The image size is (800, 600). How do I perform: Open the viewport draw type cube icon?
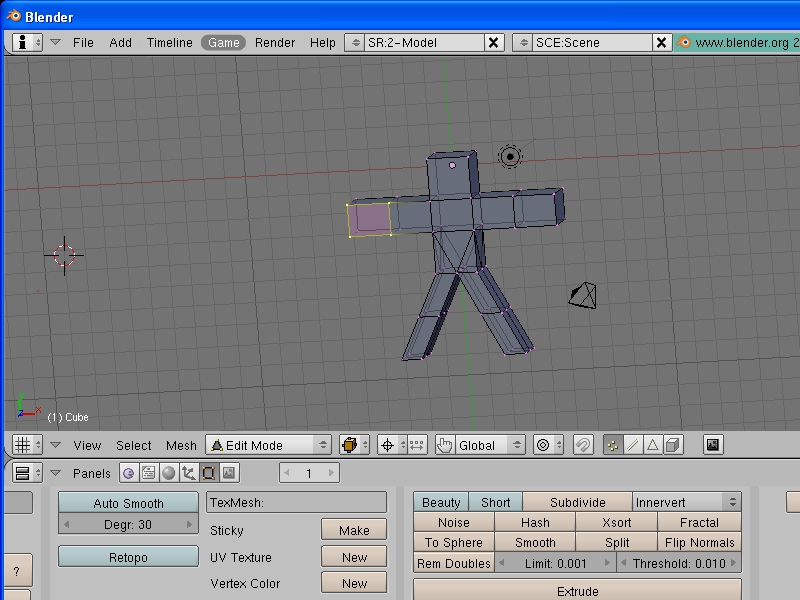355,445
